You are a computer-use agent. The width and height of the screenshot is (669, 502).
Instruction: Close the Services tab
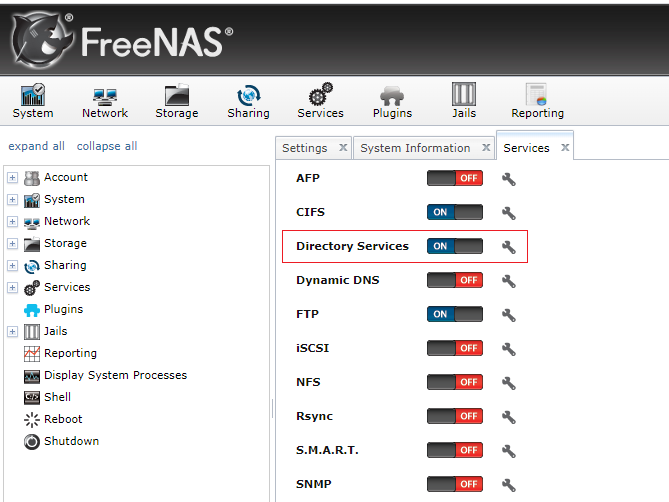(565, 148)
